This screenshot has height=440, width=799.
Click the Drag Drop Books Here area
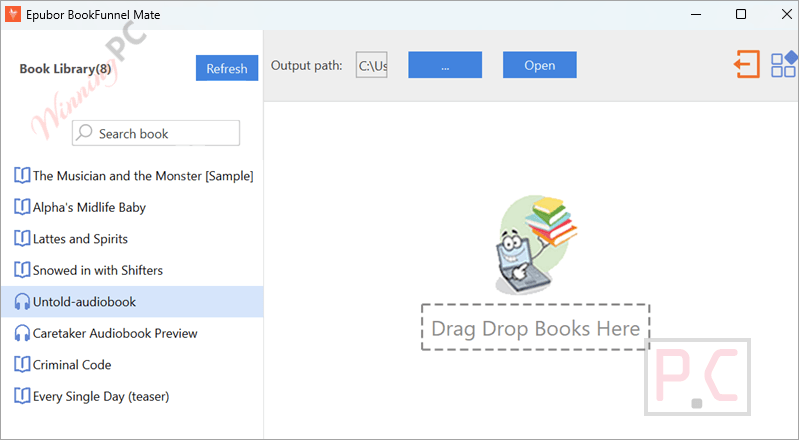point(536,327)
